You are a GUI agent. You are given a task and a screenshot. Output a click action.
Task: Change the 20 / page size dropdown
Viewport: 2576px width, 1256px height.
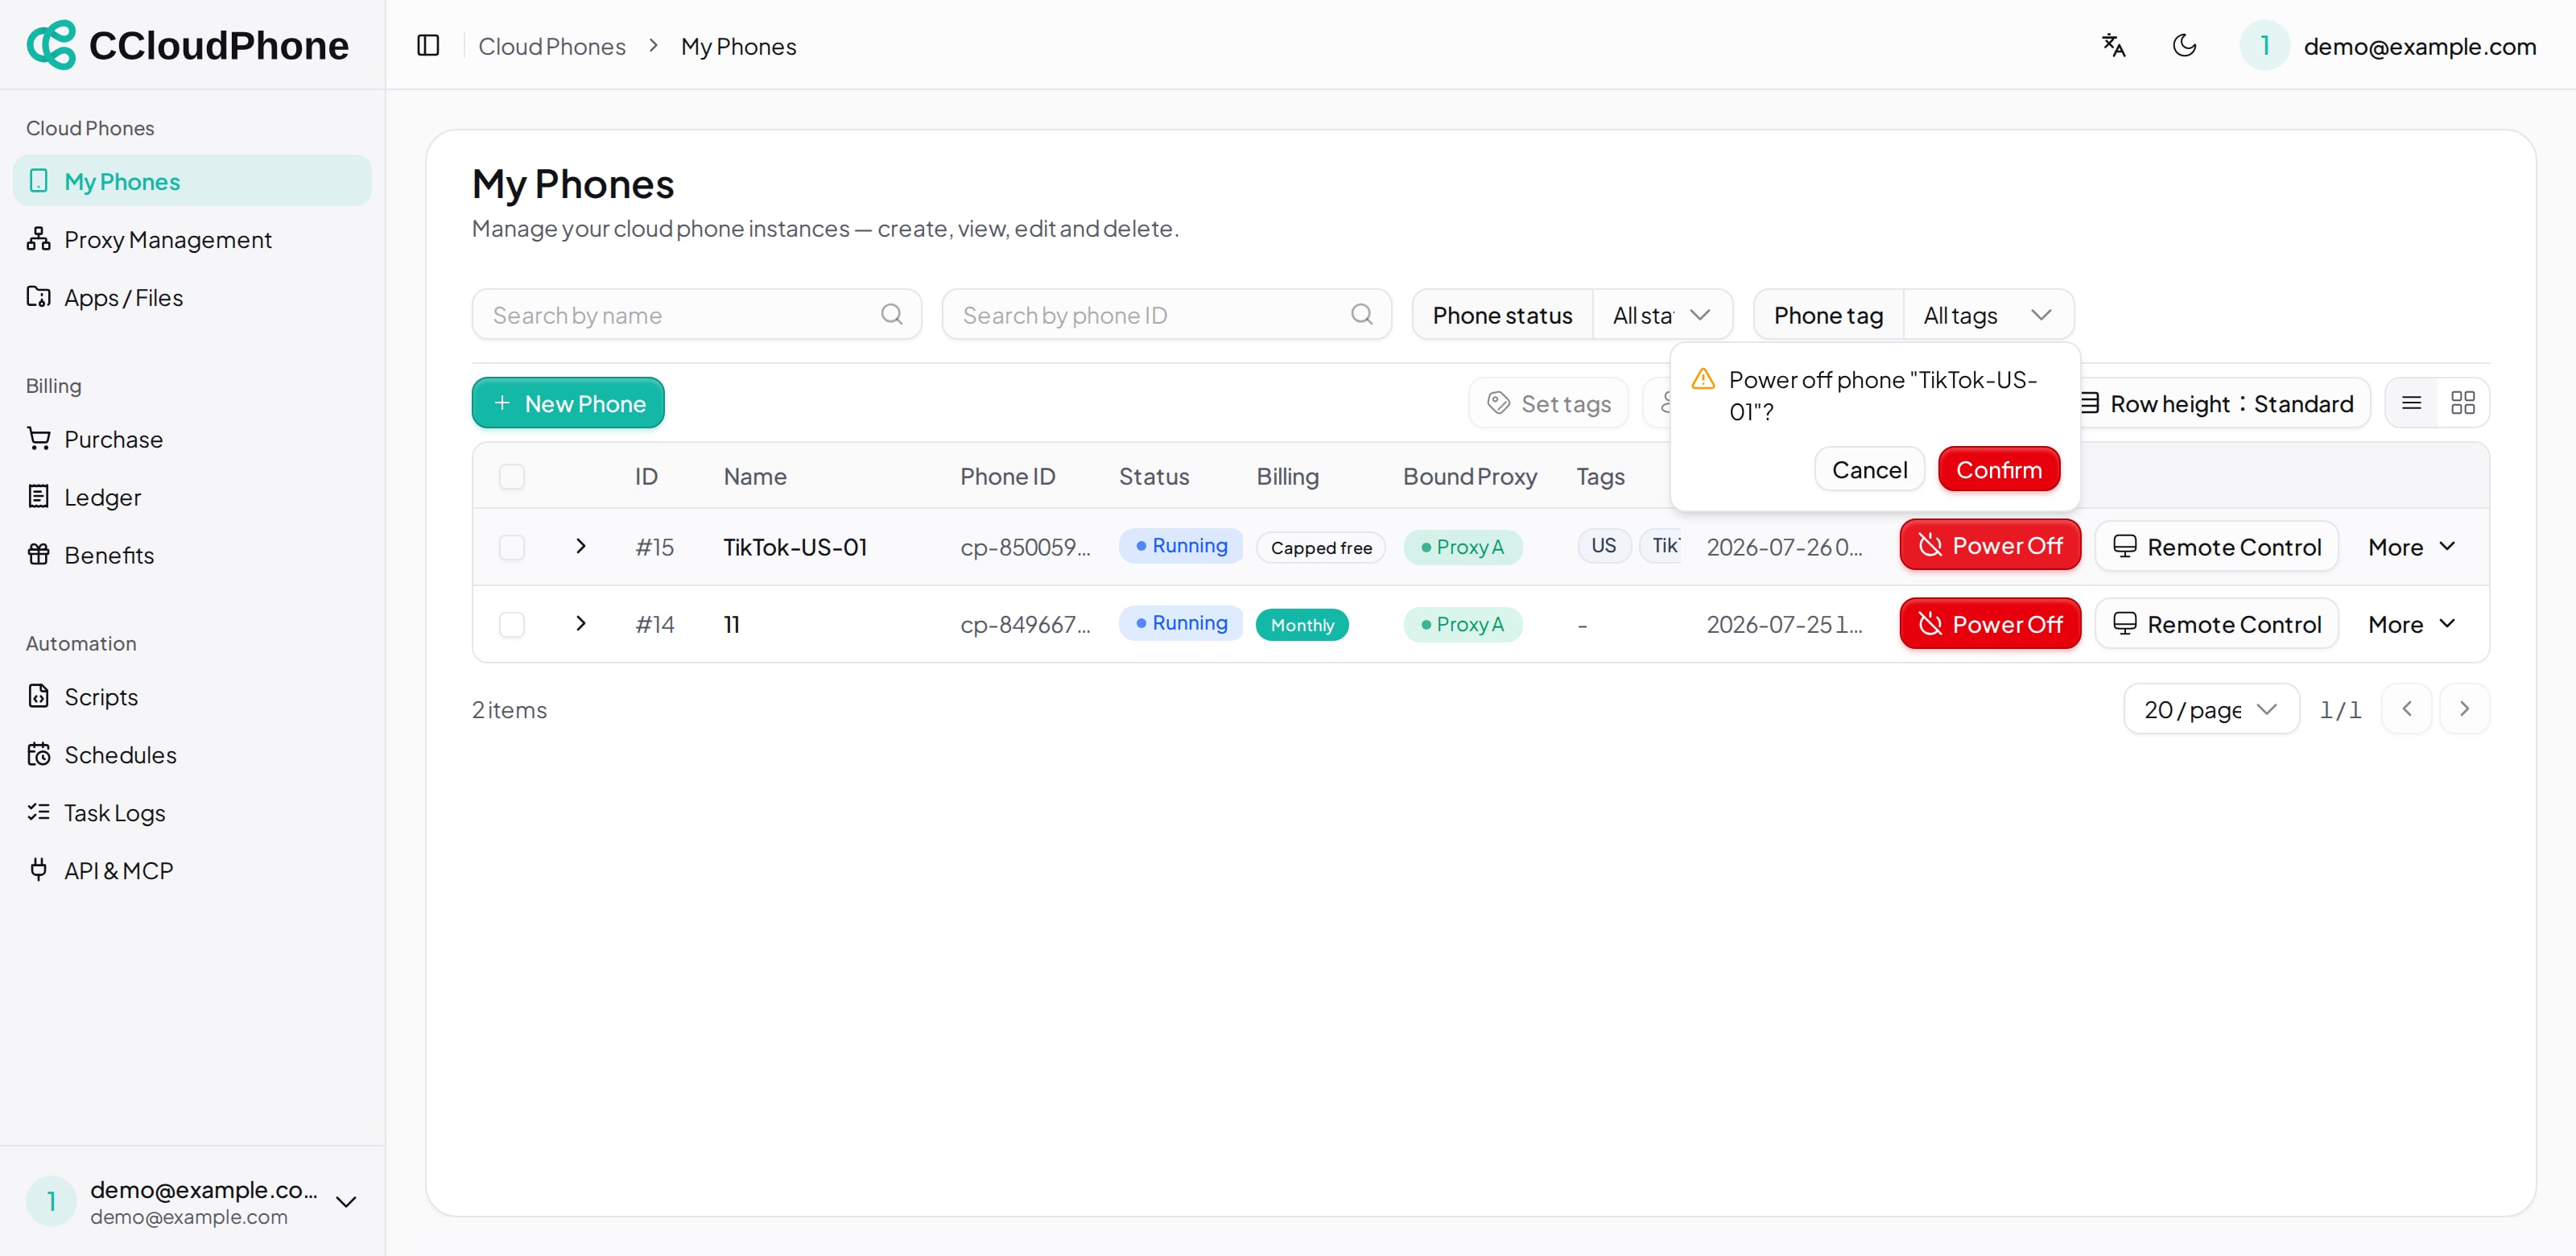(x=2211, y=709)
